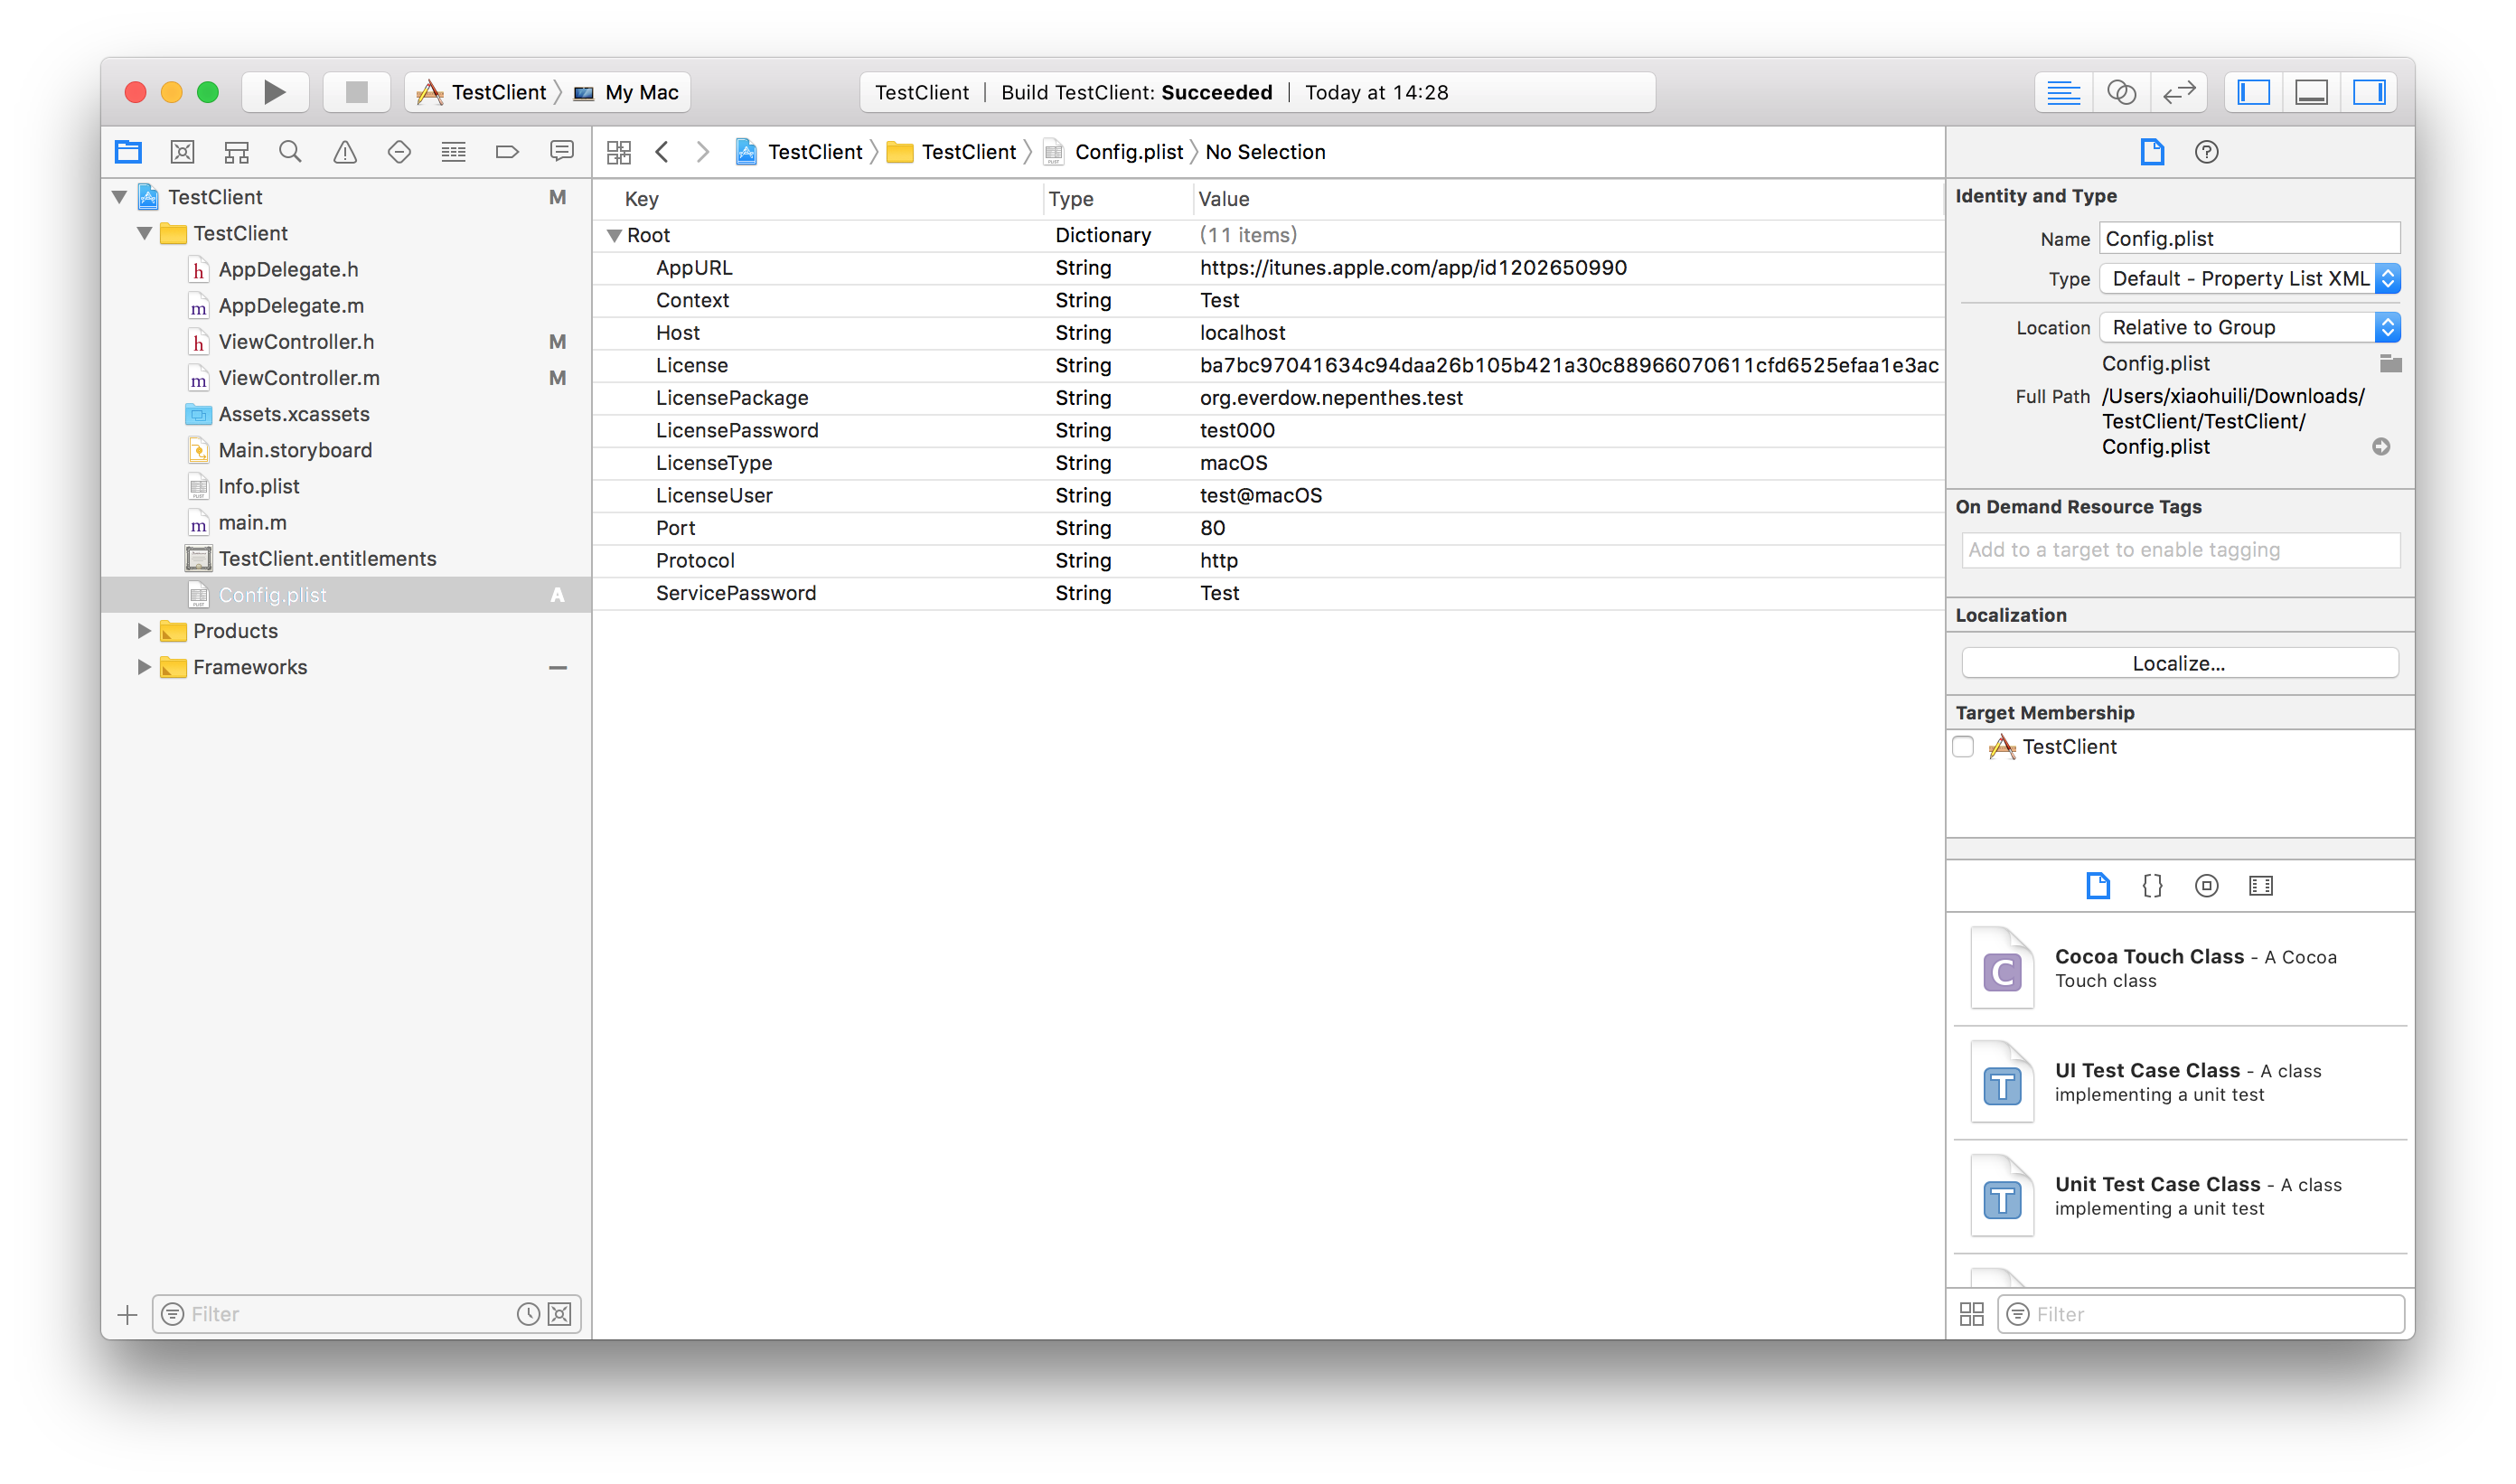Switch to the Assistant editor
2516x1484 pixels.
coord(2121,92)
